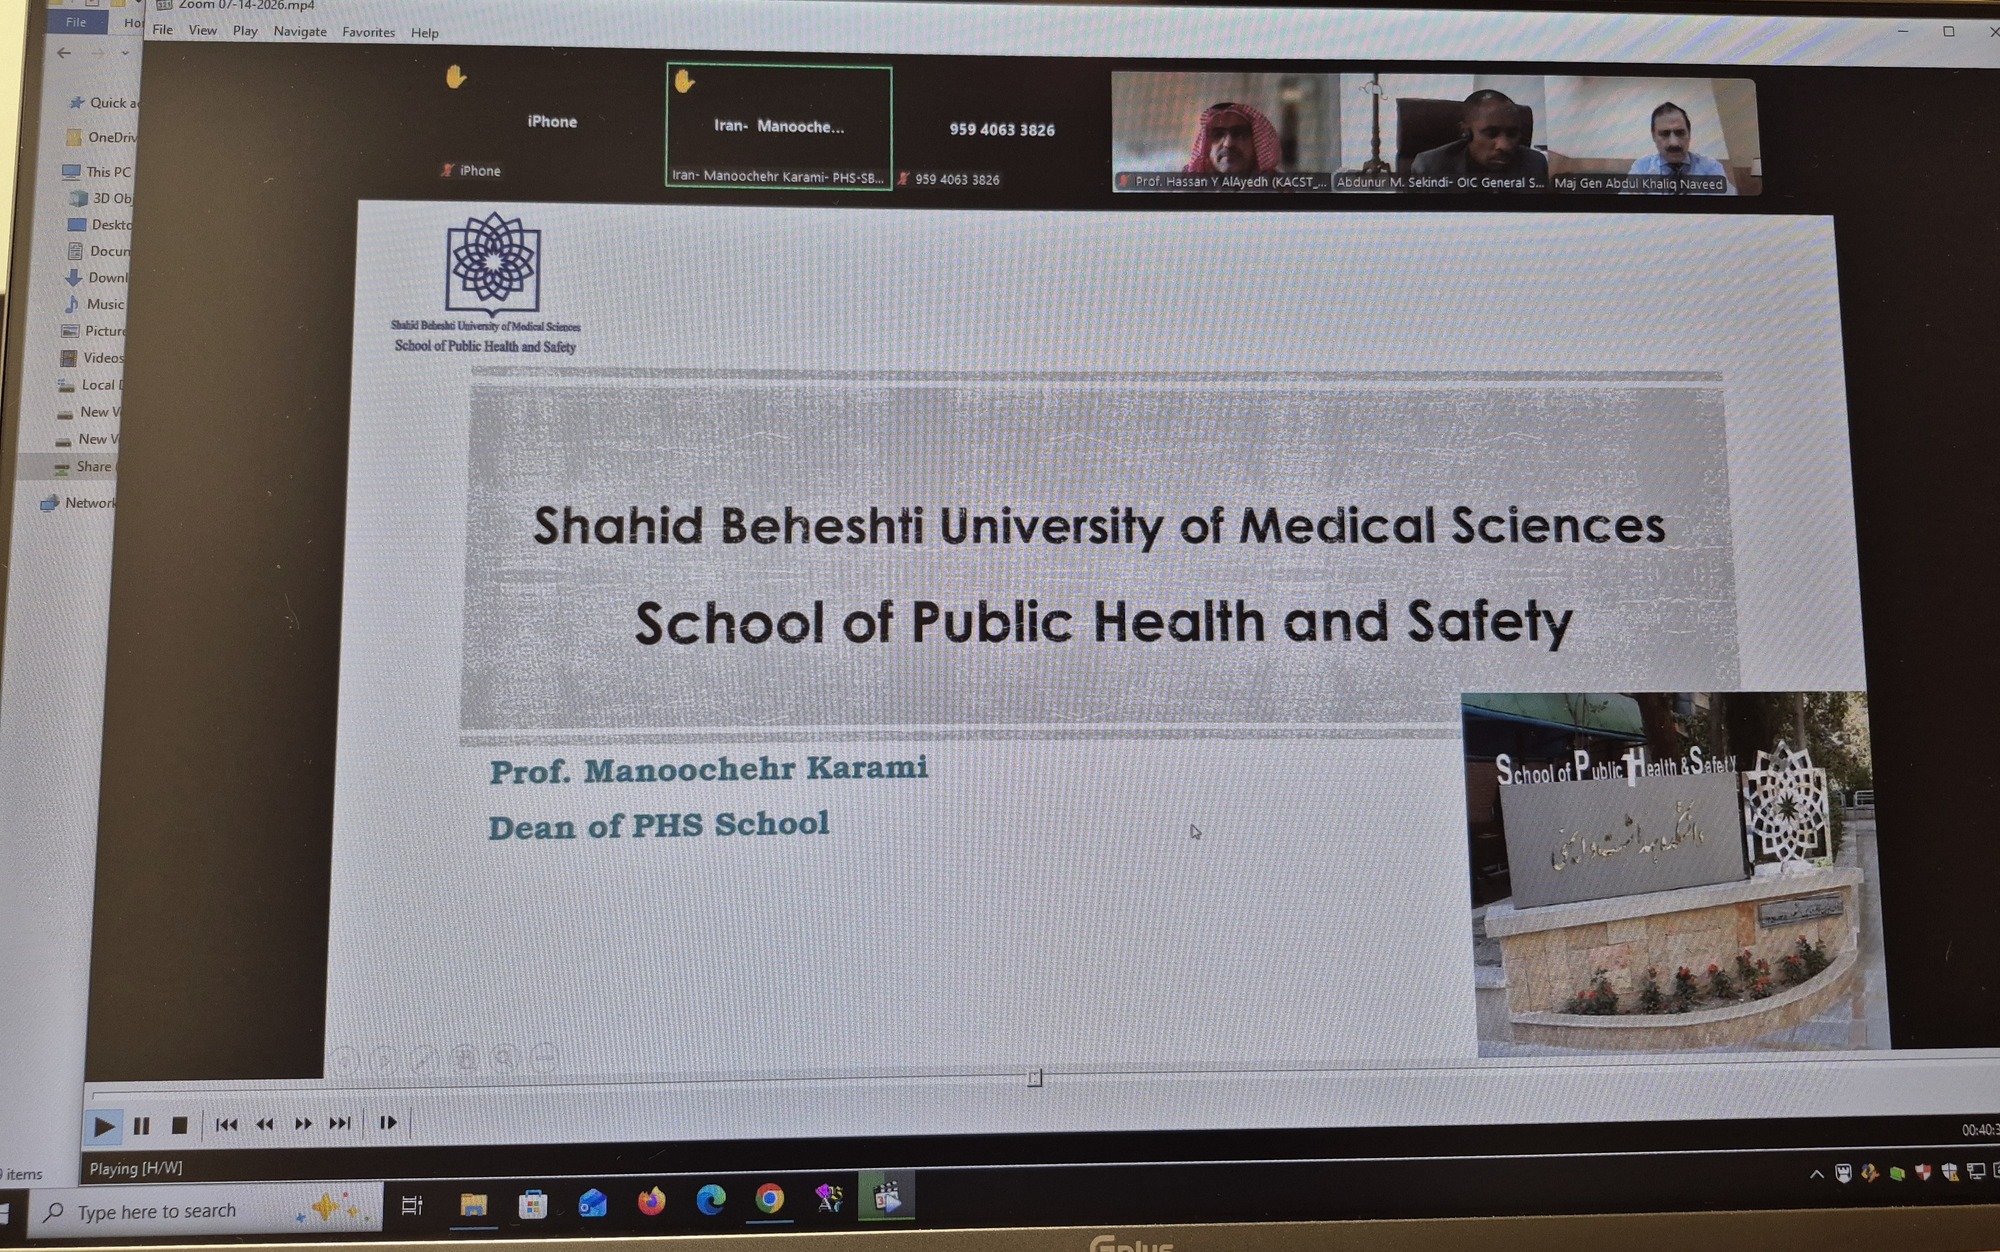The height and width of the screenshot is (1252, 2000).
Task: Select Local Disk in the navigation pane
Action: click(91, 385)
